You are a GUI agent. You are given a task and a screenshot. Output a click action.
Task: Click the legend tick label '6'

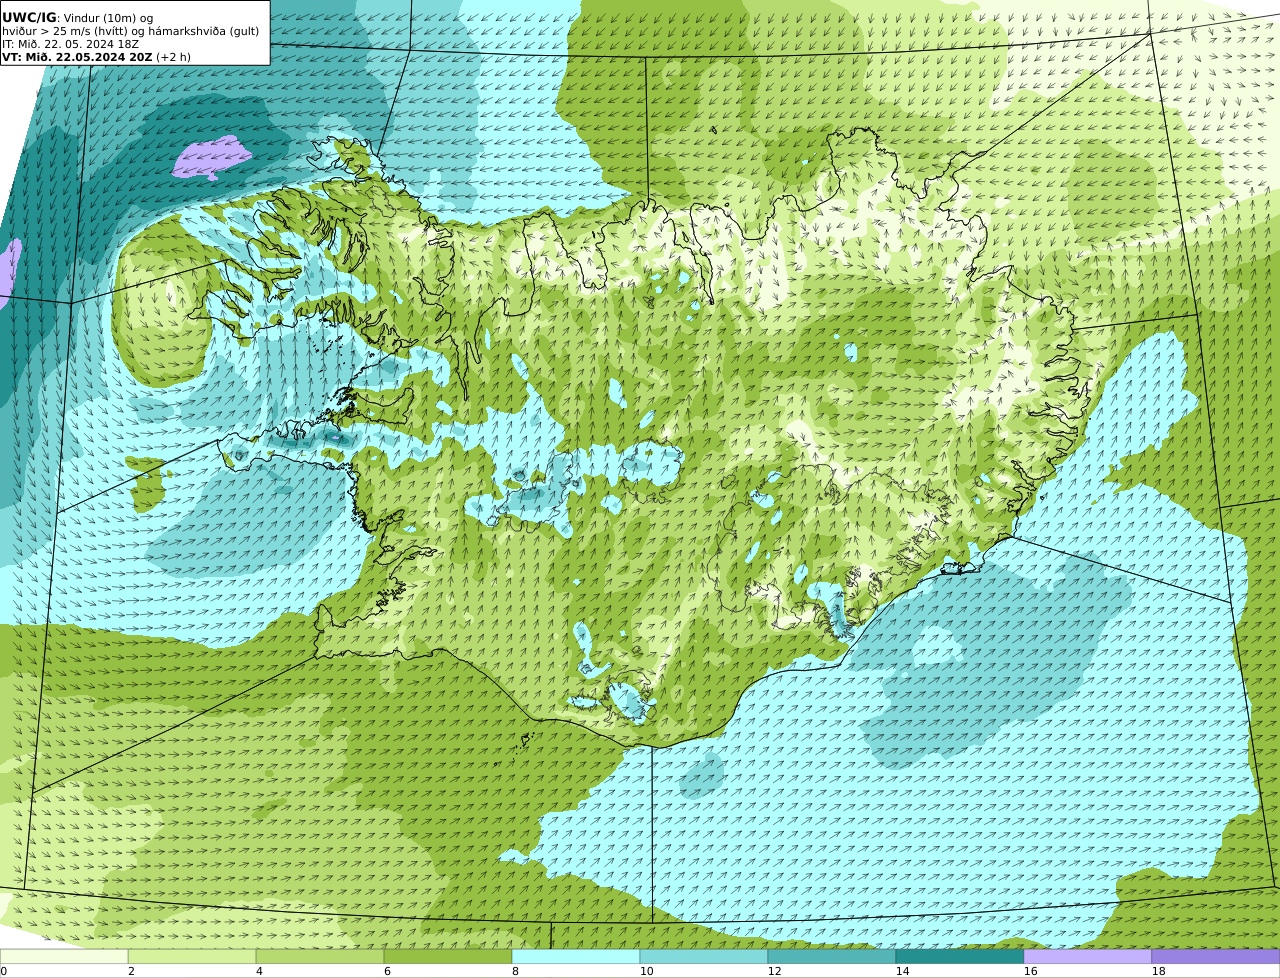coord(387,971)
